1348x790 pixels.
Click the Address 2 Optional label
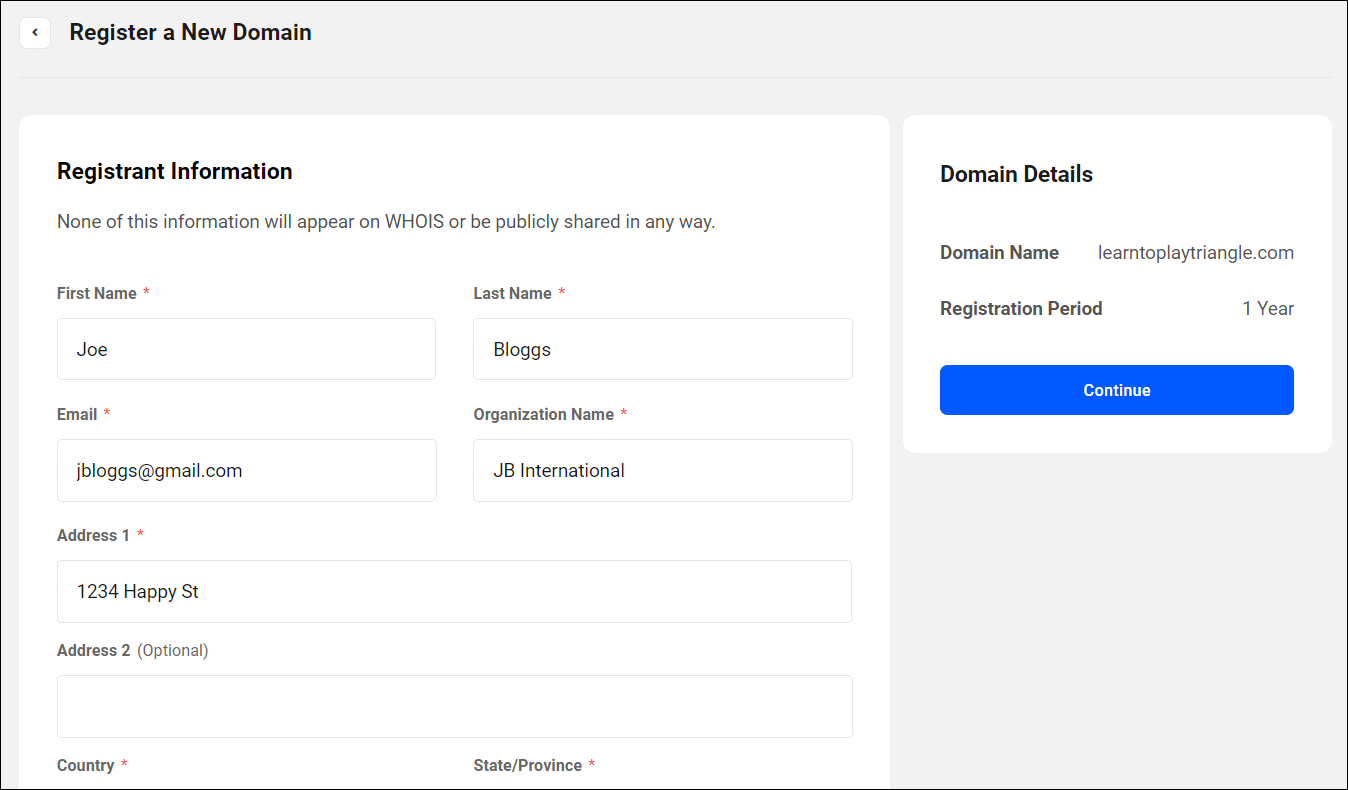point(132,650)
